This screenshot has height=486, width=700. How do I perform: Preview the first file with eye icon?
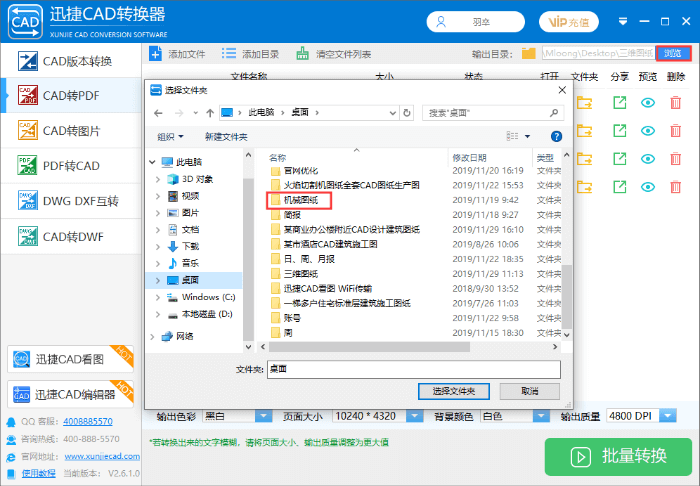click(x=648, y=103)
